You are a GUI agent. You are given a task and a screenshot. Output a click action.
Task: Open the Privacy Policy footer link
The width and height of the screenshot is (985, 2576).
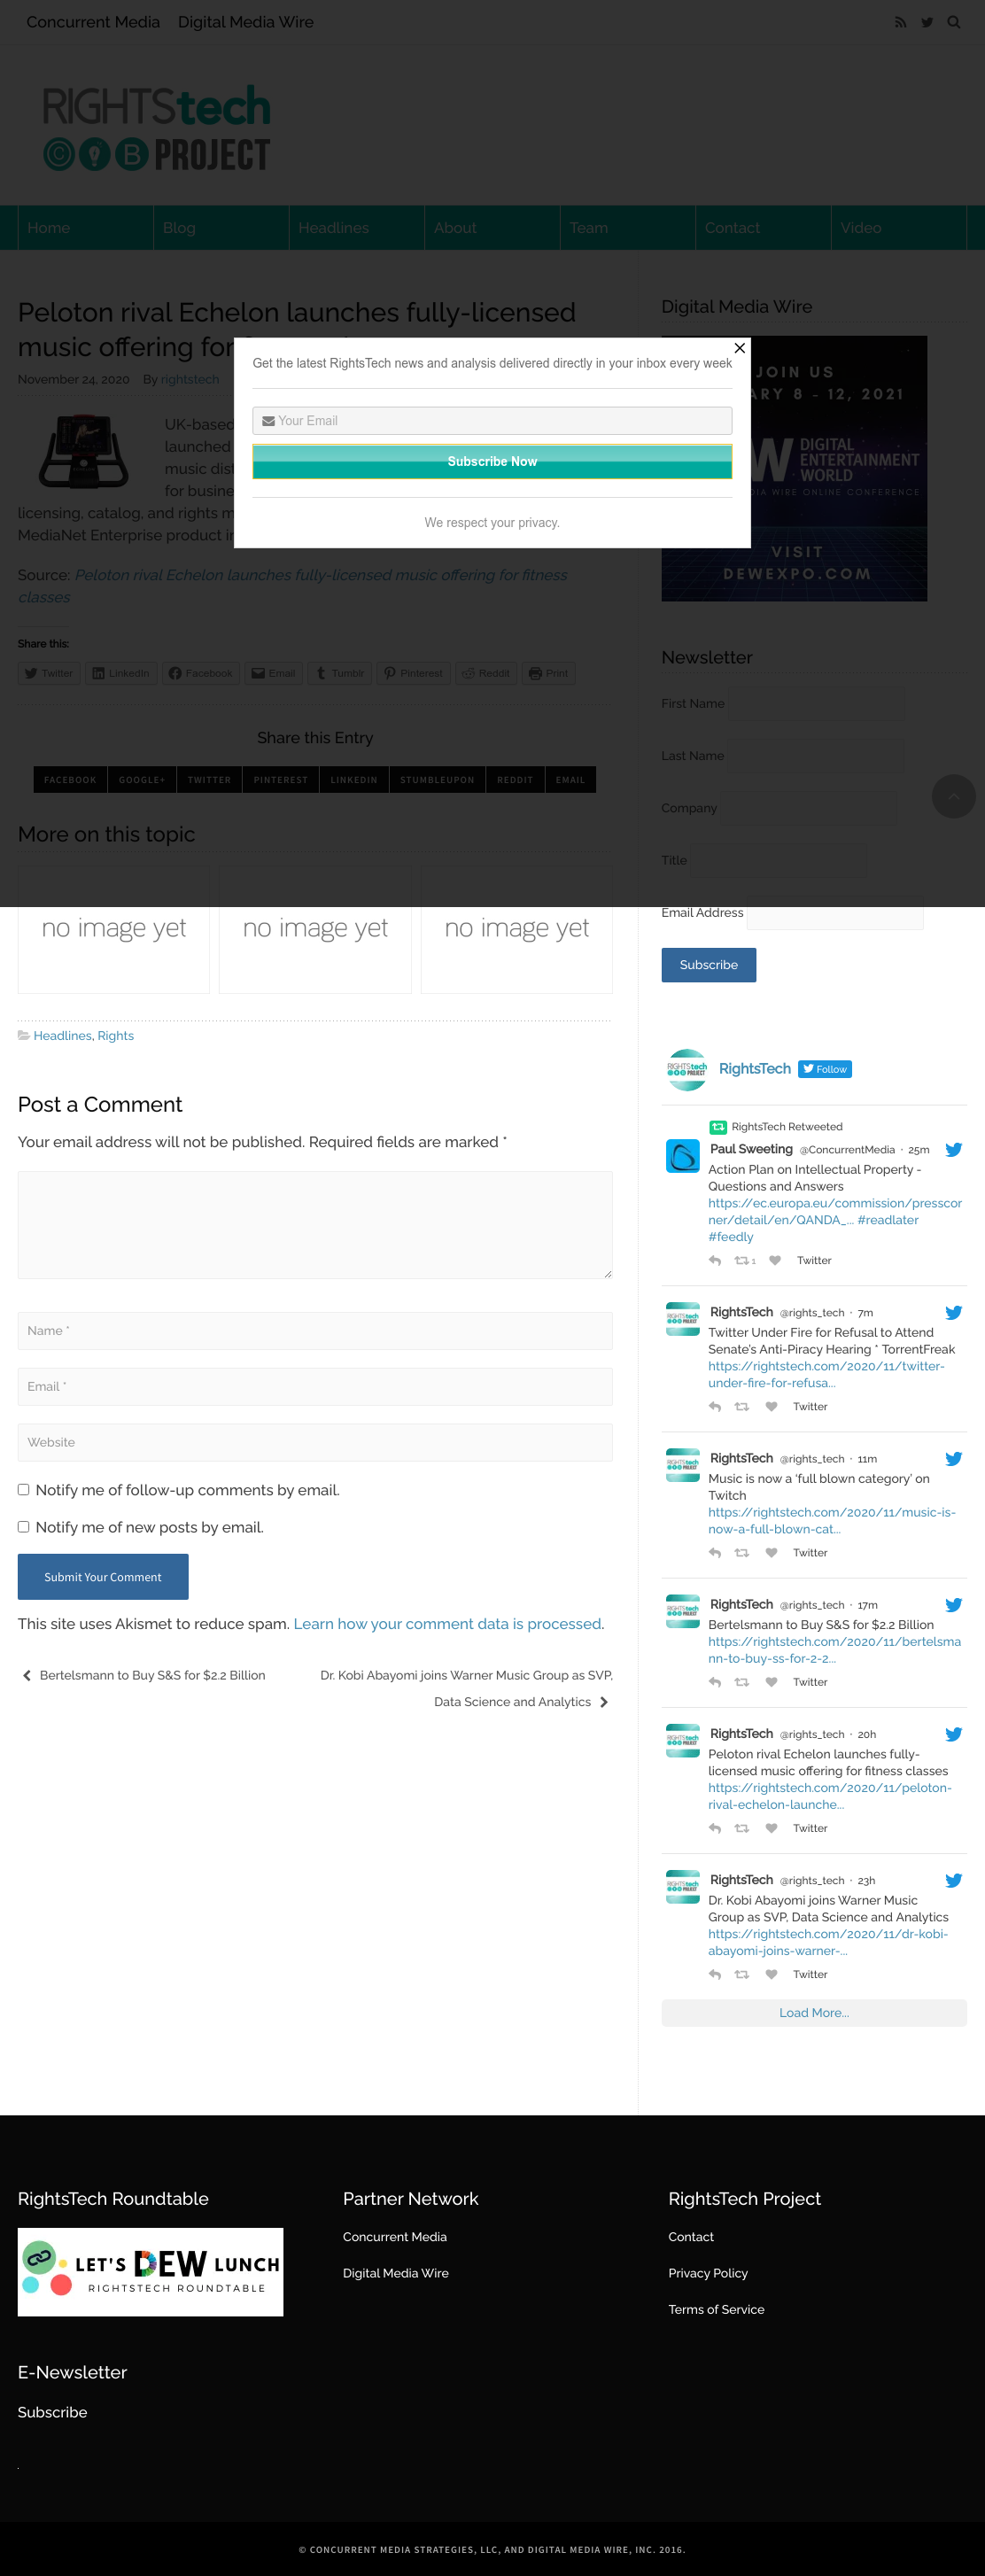point(708,2273)
